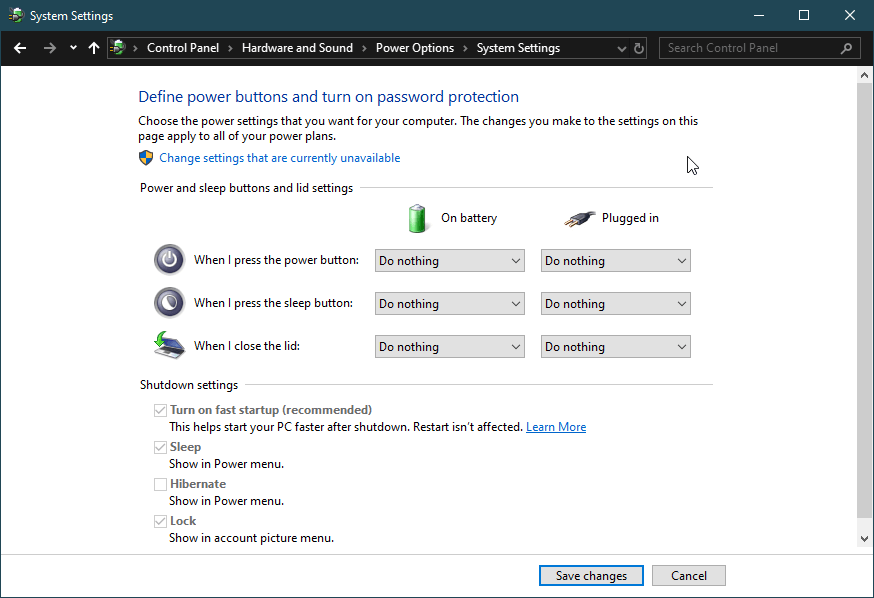This screenshot has height=598, width=874.
Task: Enable the Hibernate checkbox
Action: click(161, 484)
